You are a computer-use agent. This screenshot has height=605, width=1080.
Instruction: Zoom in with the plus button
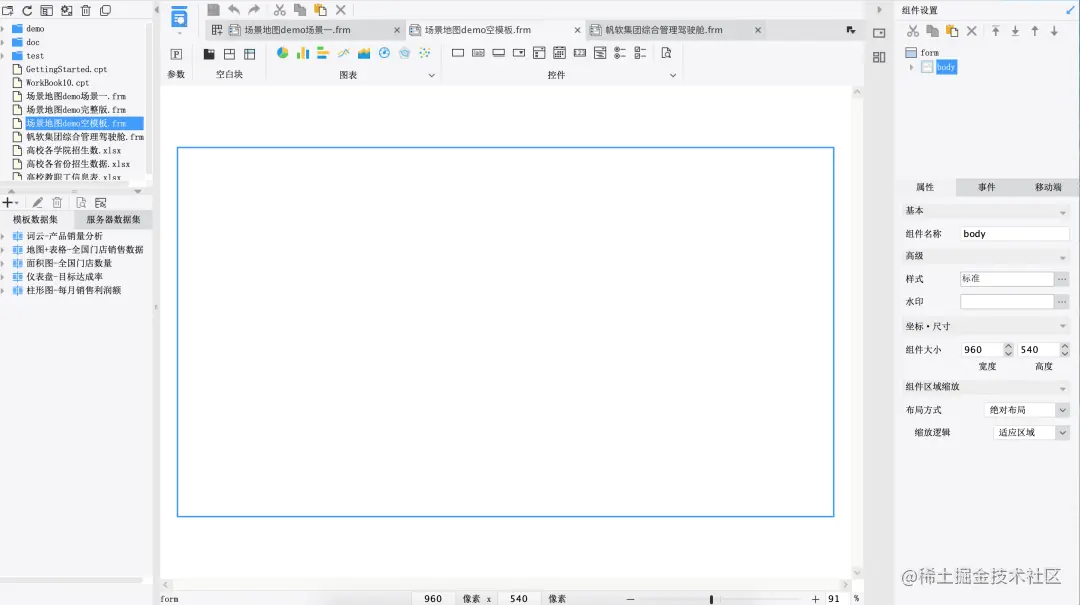tap(816, 599)
